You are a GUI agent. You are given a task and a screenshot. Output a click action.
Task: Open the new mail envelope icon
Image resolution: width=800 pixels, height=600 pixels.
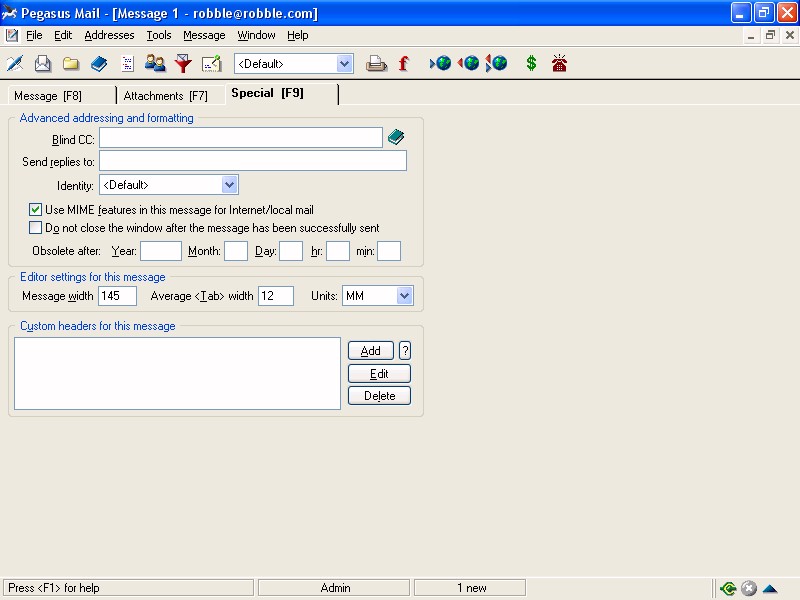[x=43, y=64]
